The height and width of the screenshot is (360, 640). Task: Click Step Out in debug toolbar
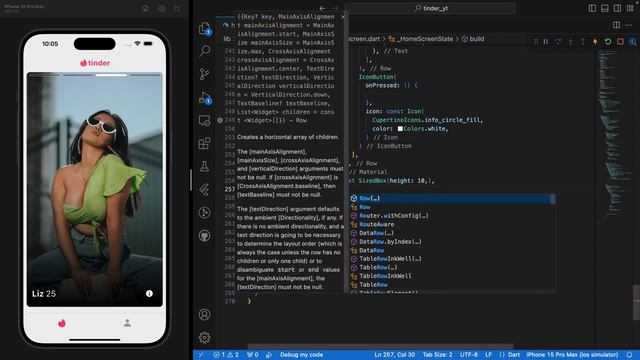pyautogui.click(x=583, y=42)
